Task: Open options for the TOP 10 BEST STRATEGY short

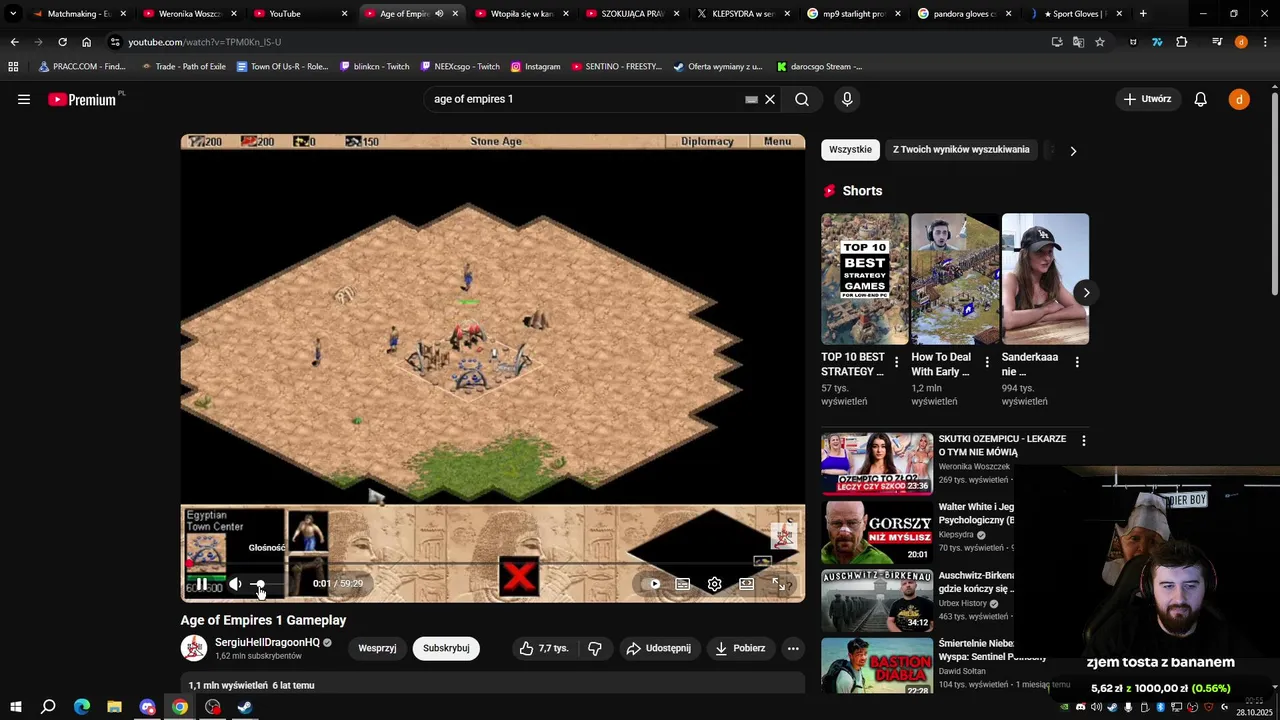Action: pos(896,362)
